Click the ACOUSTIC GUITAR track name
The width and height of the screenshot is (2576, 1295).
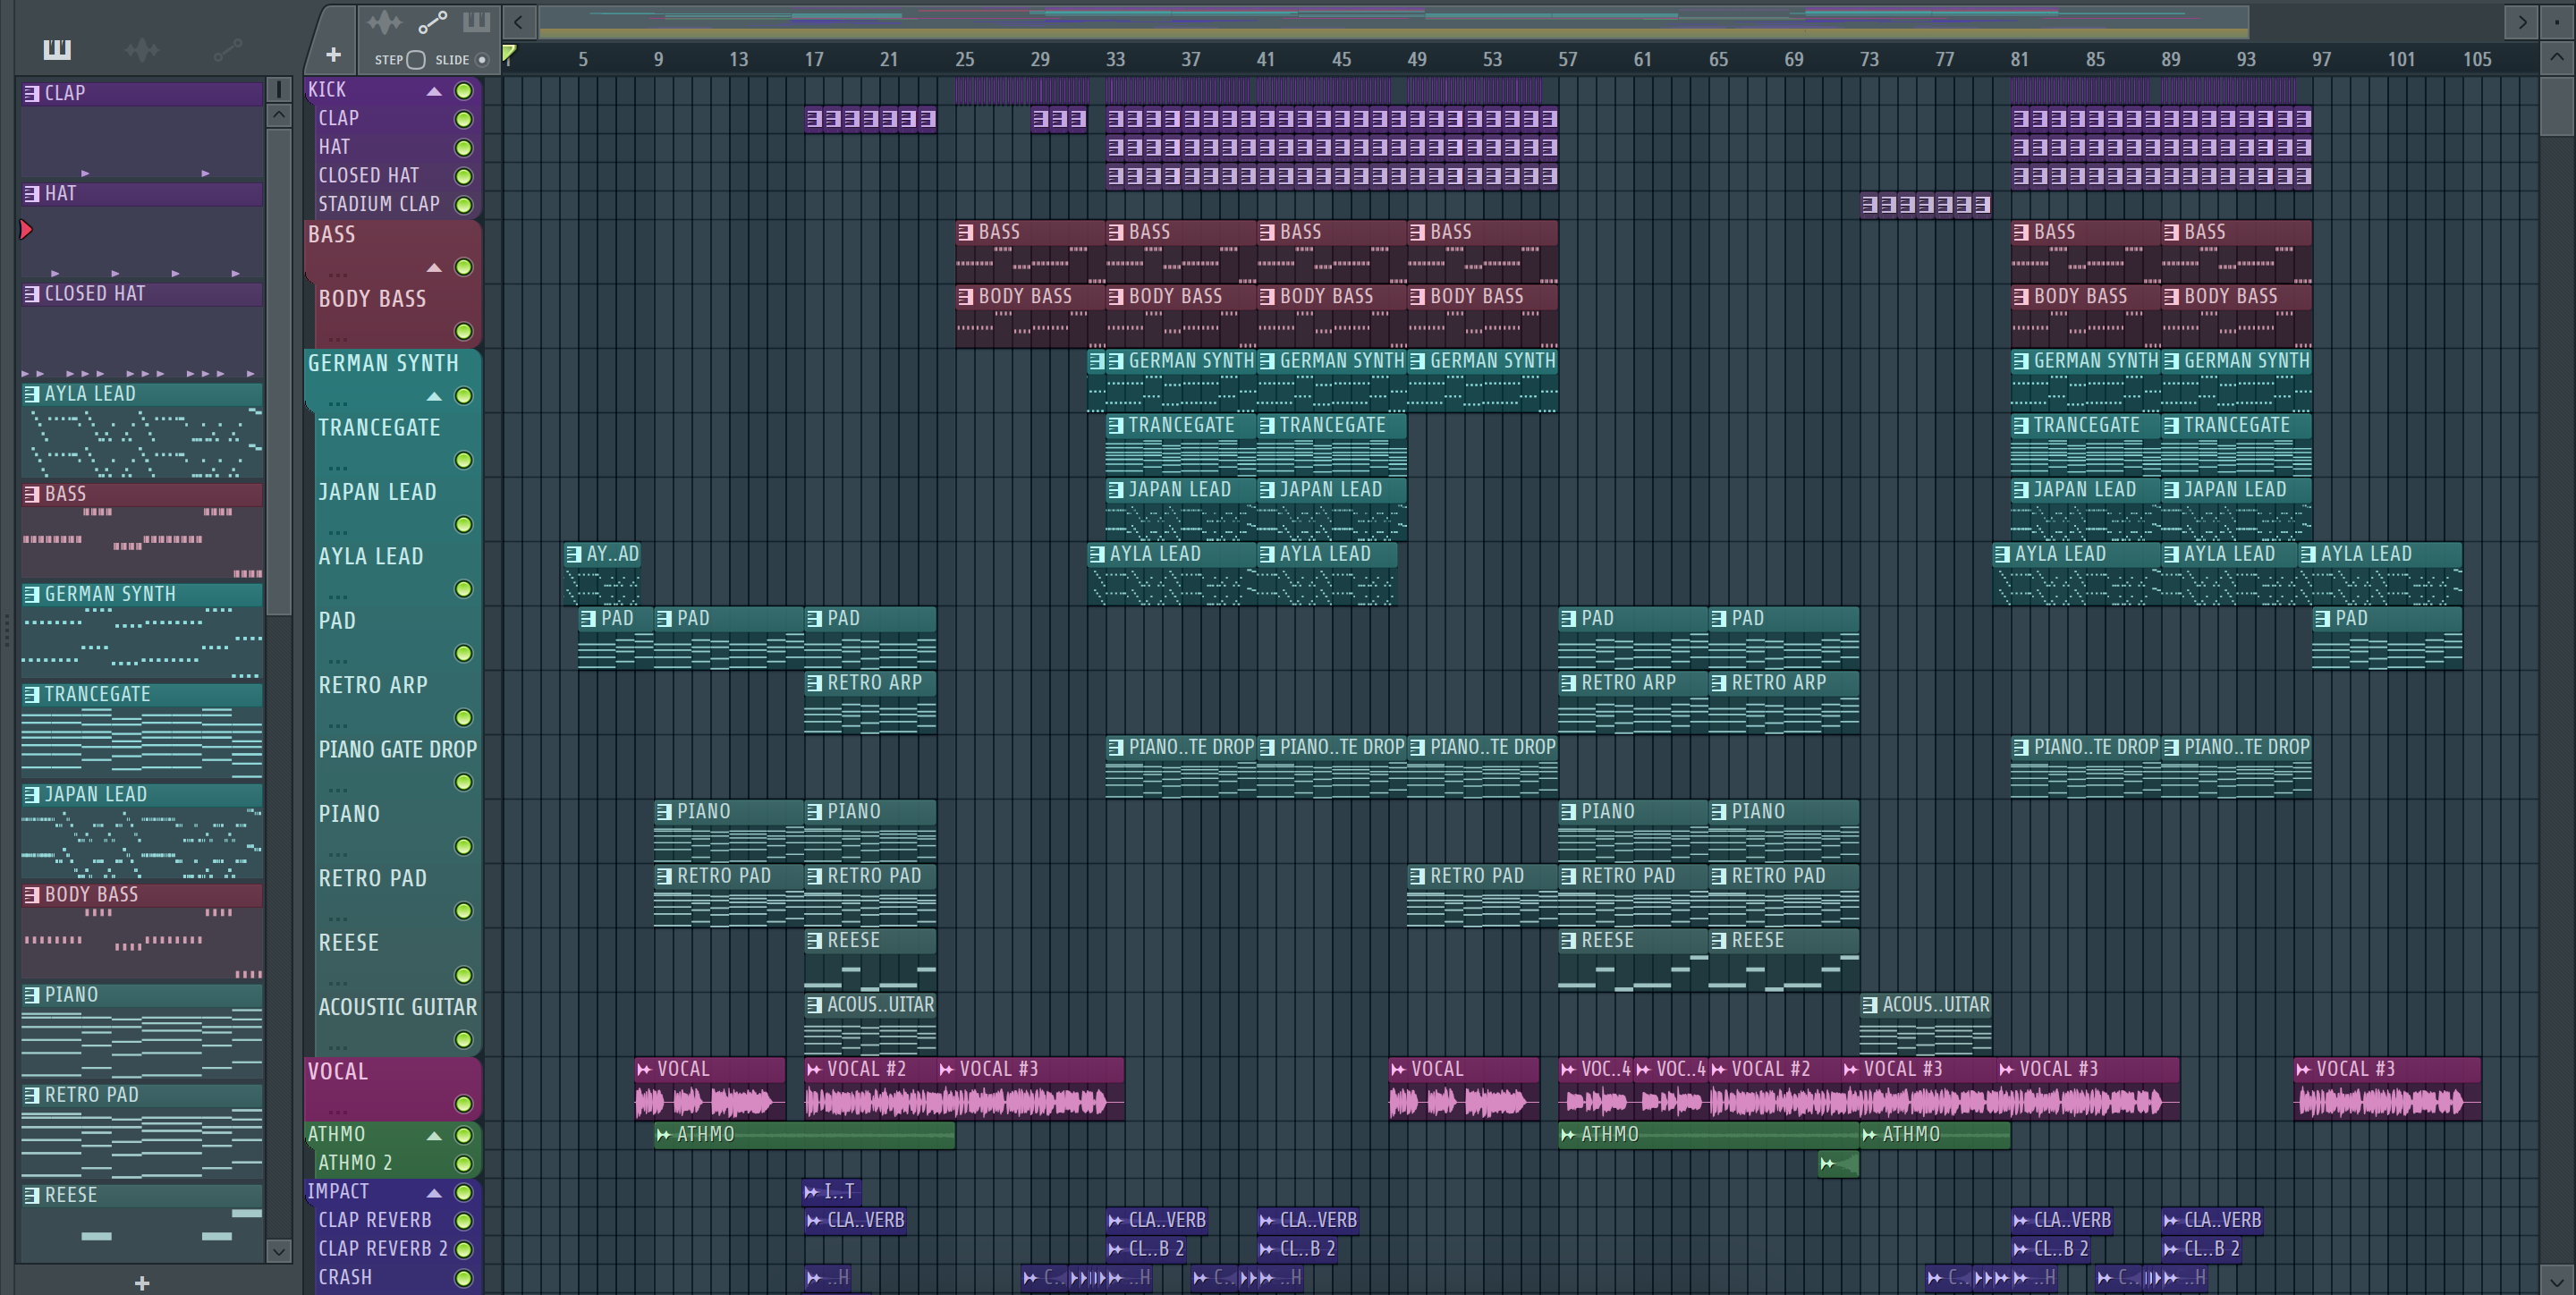[398, 1007]
